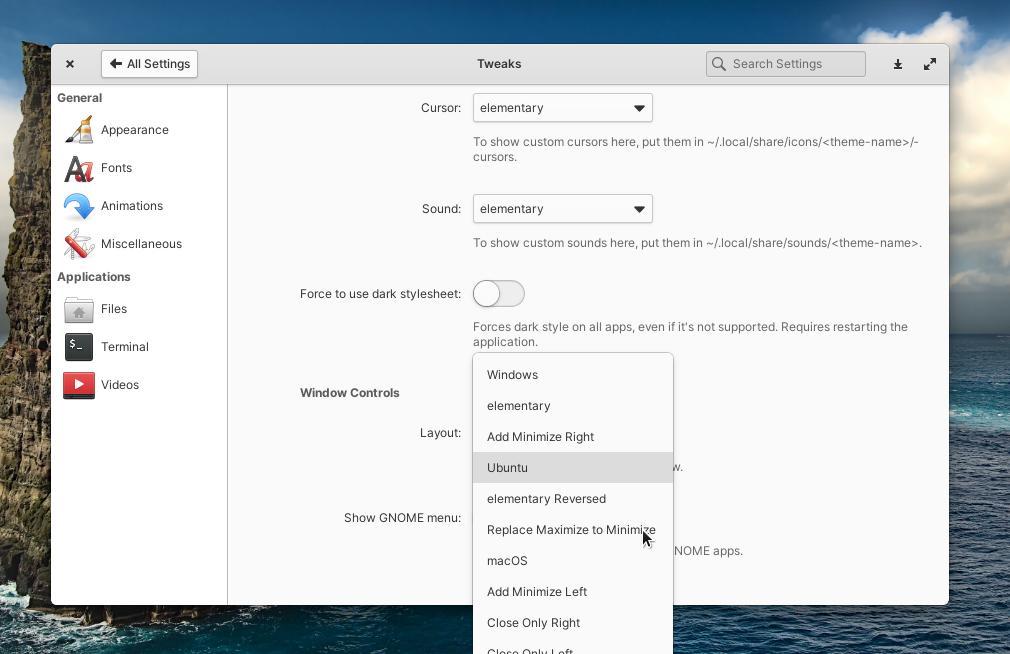Select the Ubuntu layout option
This screenshot has width=1010, height=654.
507,467
